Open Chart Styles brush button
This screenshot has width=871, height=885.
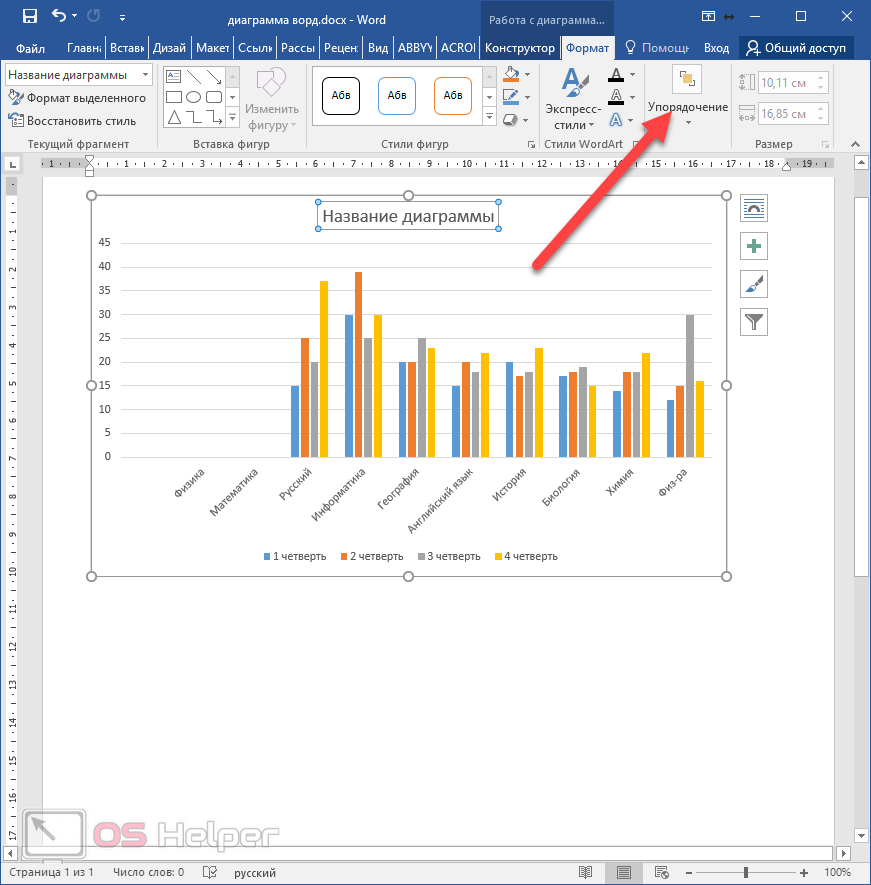pos(754,284)
